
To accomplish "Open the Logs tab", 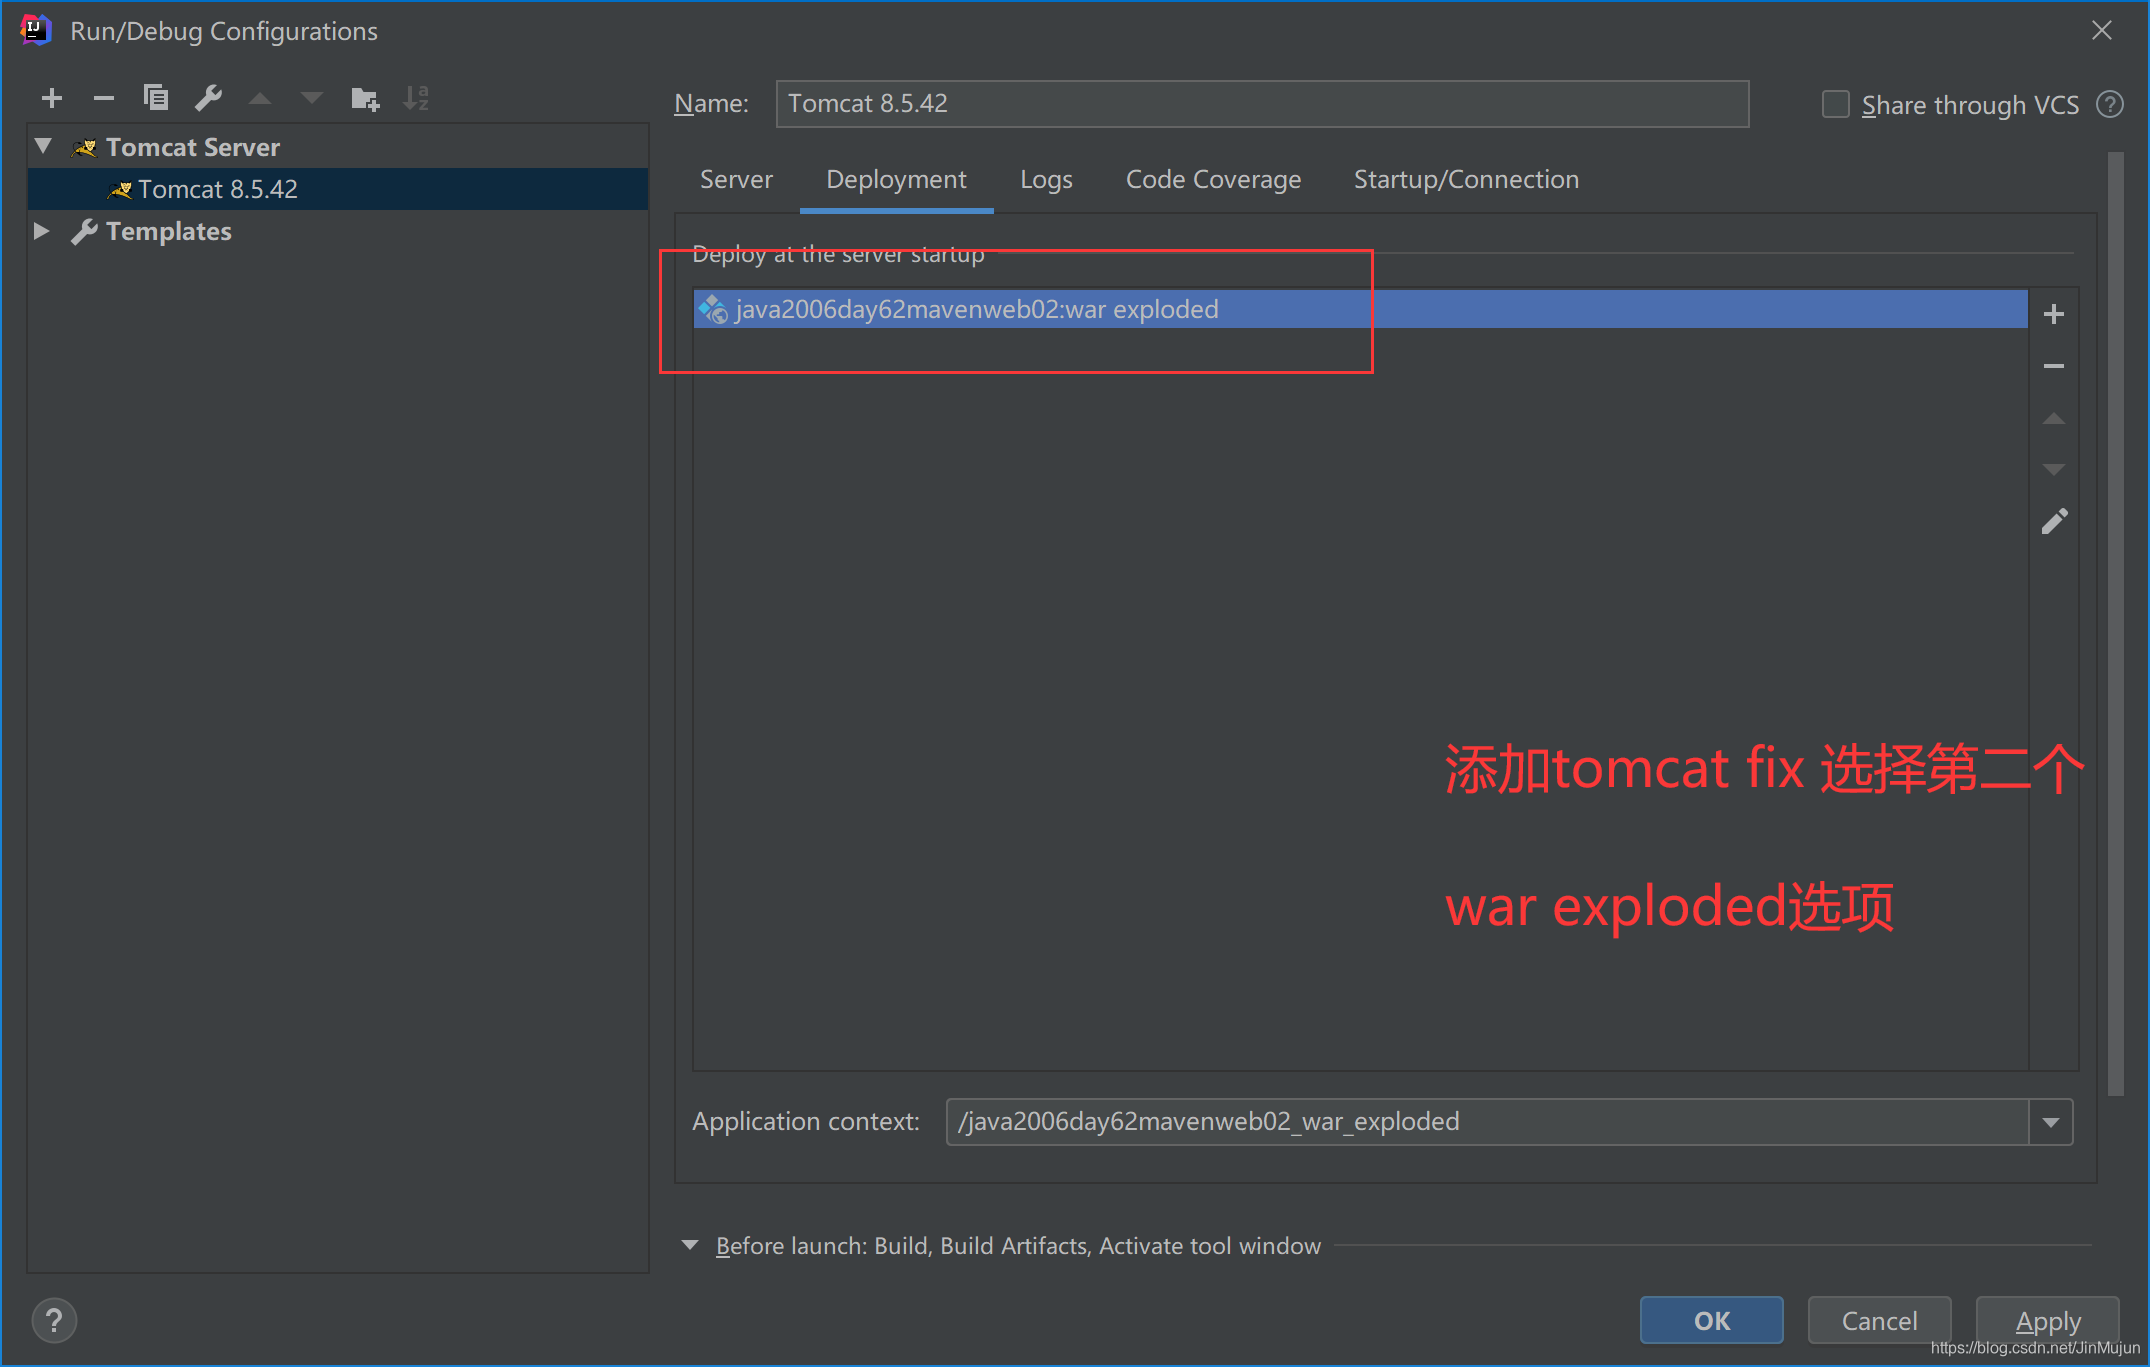I will [1046, 180].
